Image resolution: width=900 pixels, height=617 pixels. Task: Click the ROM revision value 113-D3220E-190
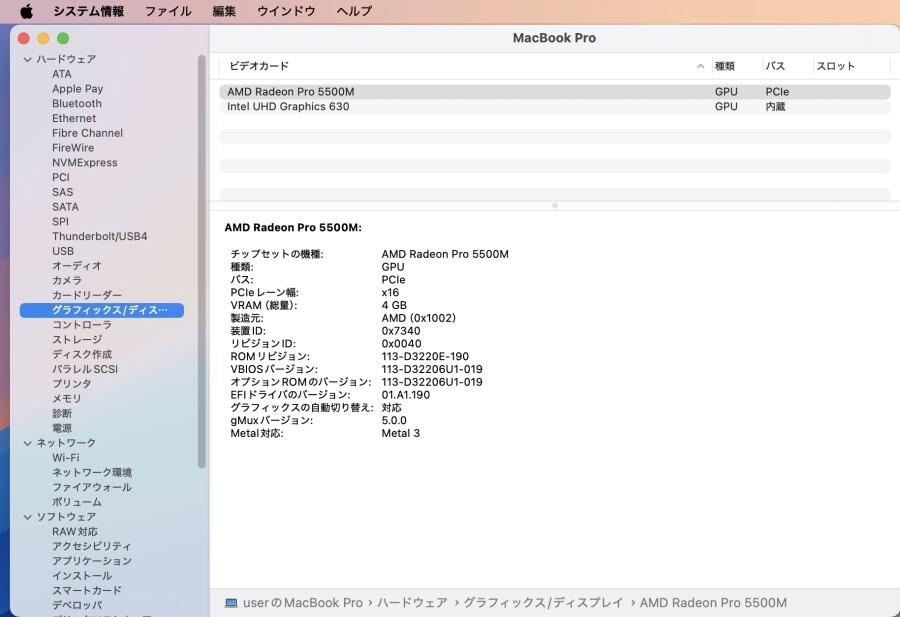pos(425,356)
